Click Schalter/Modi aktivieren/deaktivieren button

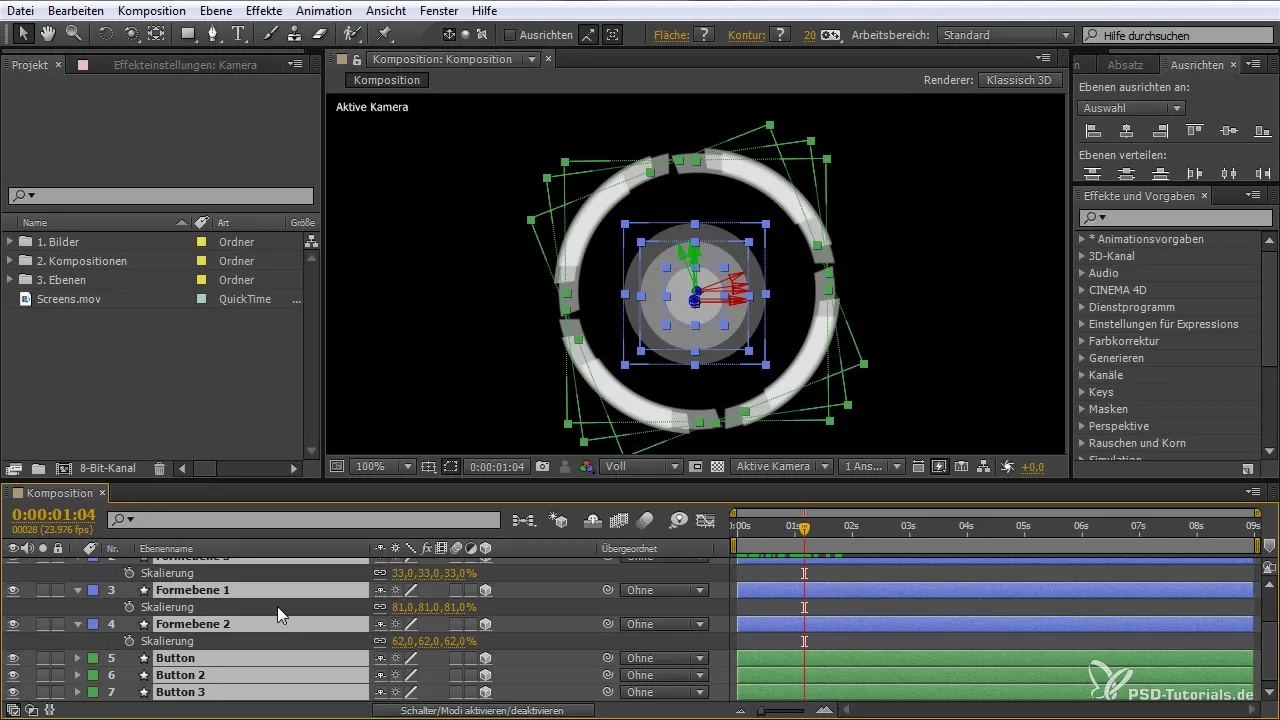[483, 710]
